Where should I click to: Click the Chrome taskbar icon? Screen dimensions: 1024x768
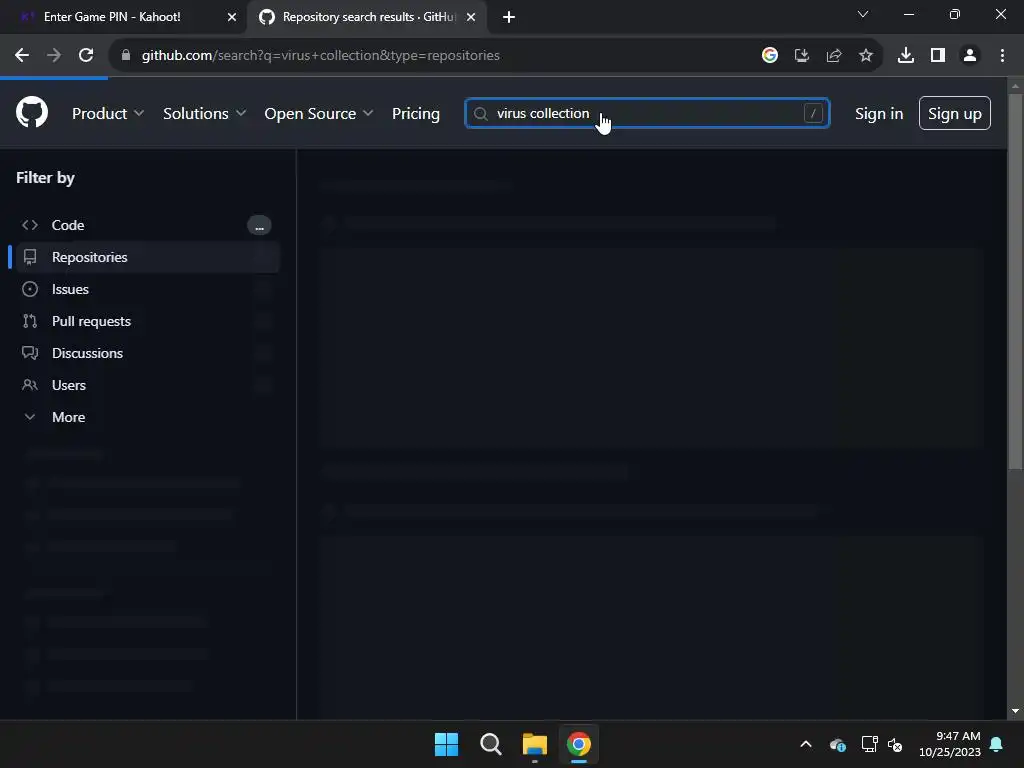tap(579, 744)
